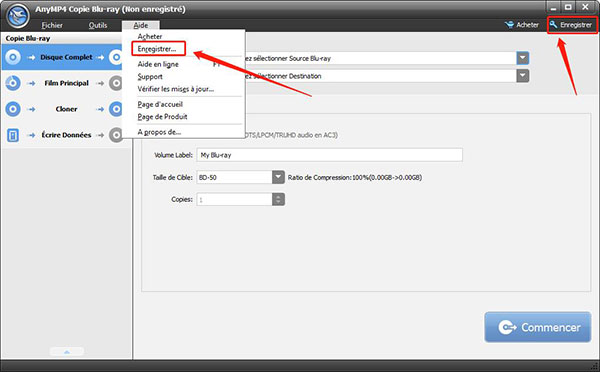600x372 pixels.
Task: Select A propos de... entry
Action: click(159, 132)
